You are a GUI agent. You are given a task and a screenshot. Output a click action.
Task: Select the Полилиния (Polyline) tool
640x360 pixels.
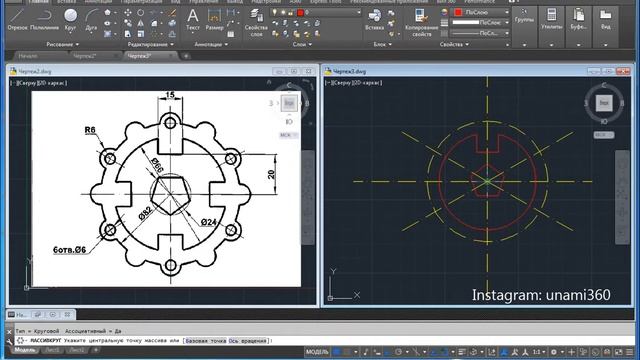pyautogui.click(x=44, y=20)
